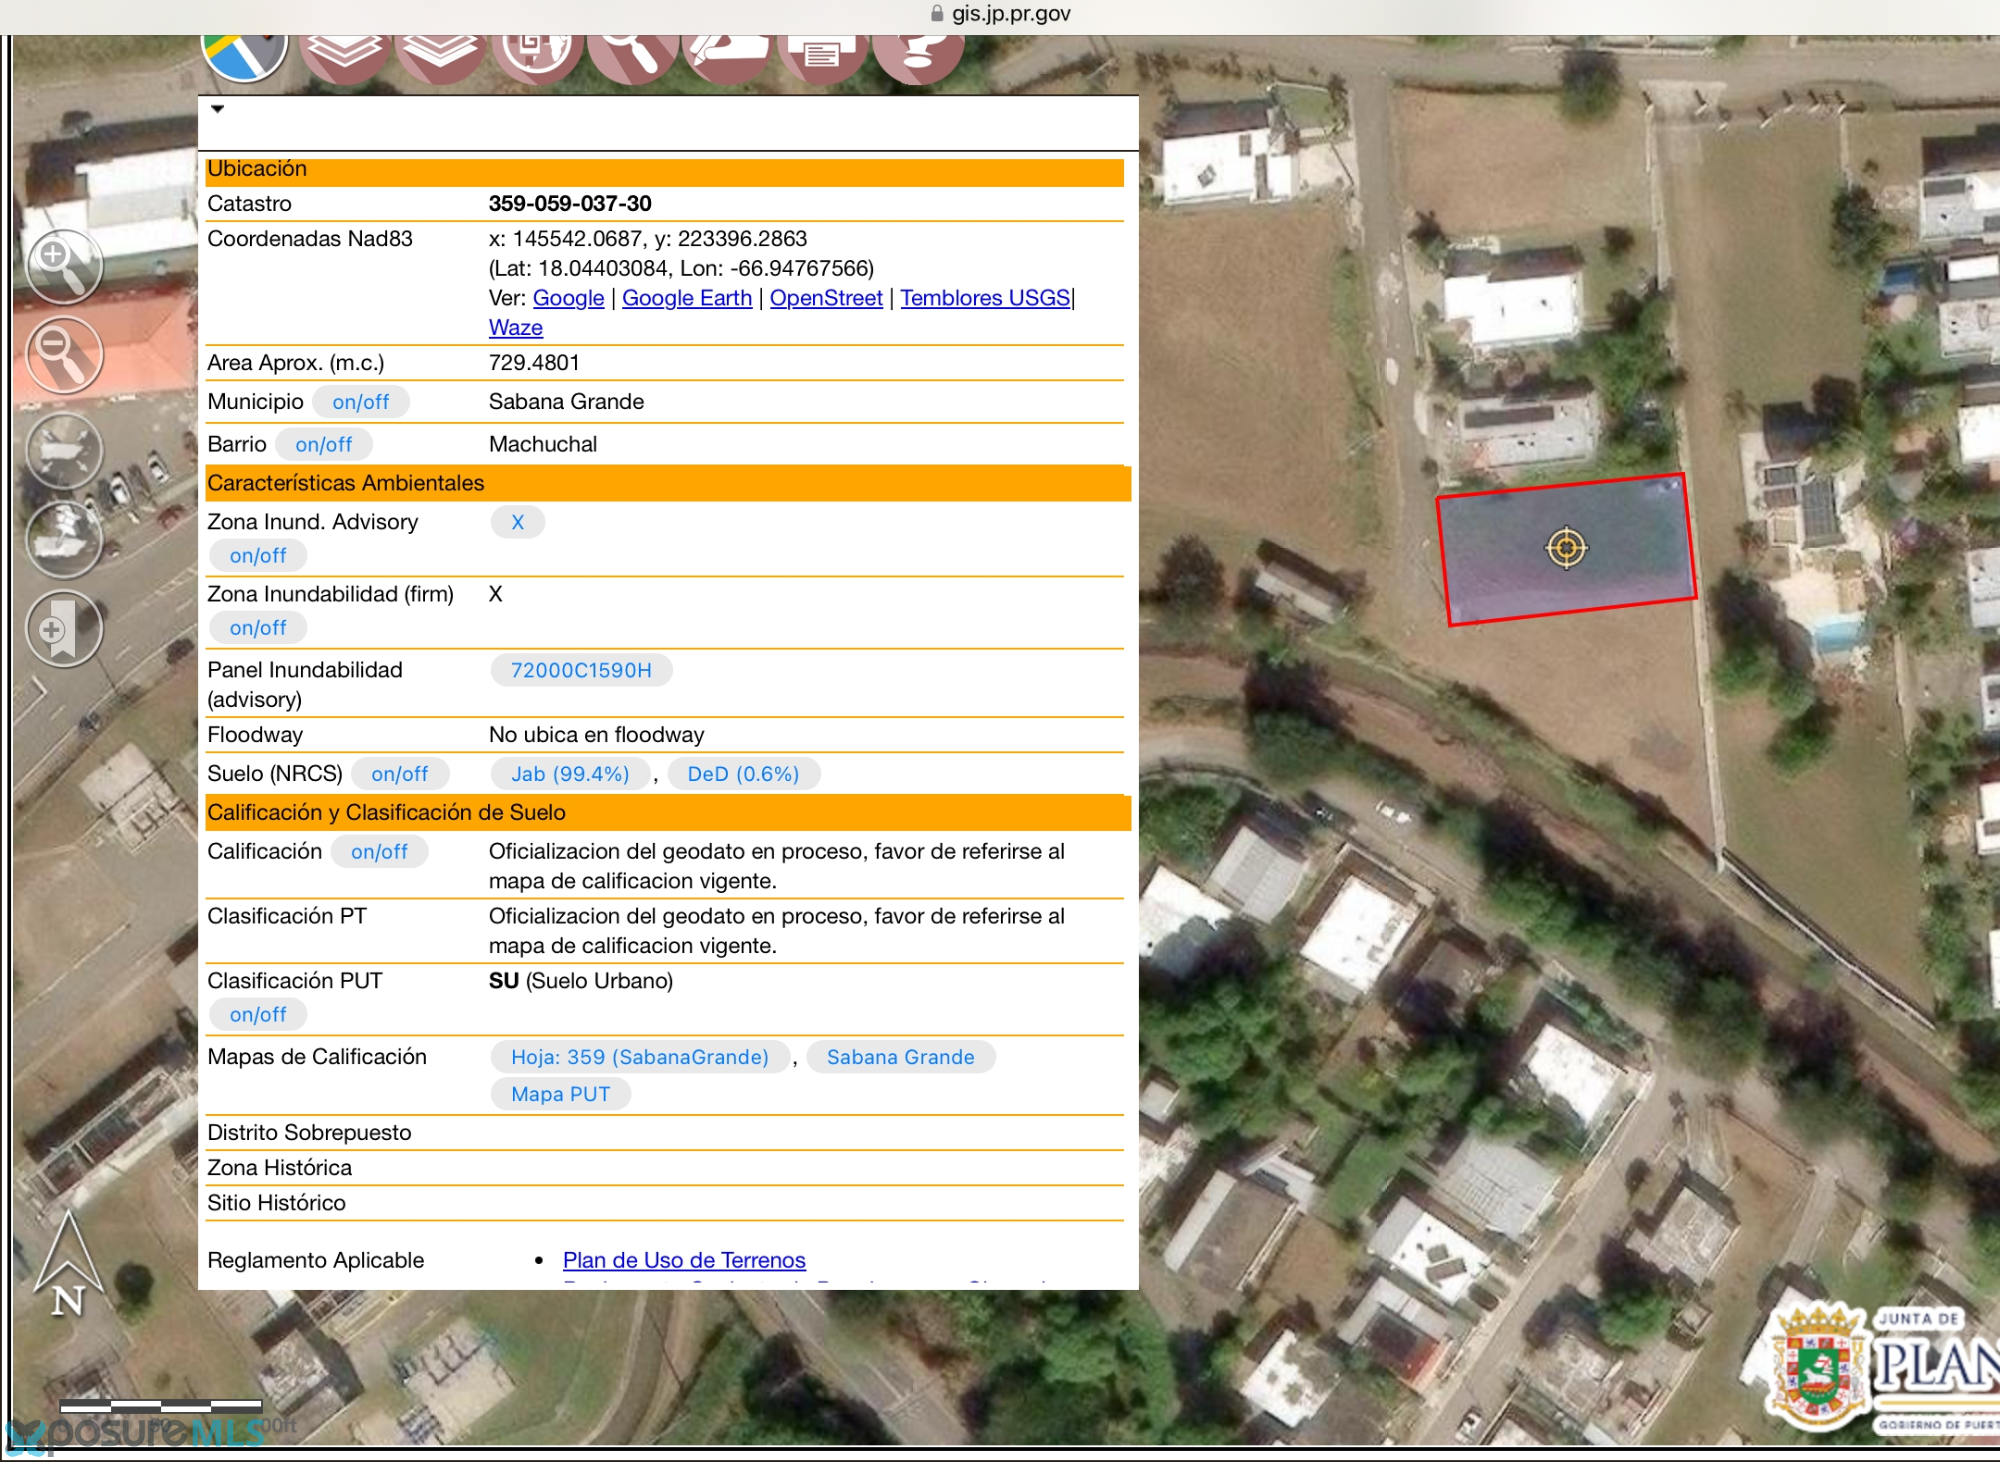Viewport: 2000px width, 1462px height.
Task: Open the Google Earth link
Action: [x=686, y=298]
